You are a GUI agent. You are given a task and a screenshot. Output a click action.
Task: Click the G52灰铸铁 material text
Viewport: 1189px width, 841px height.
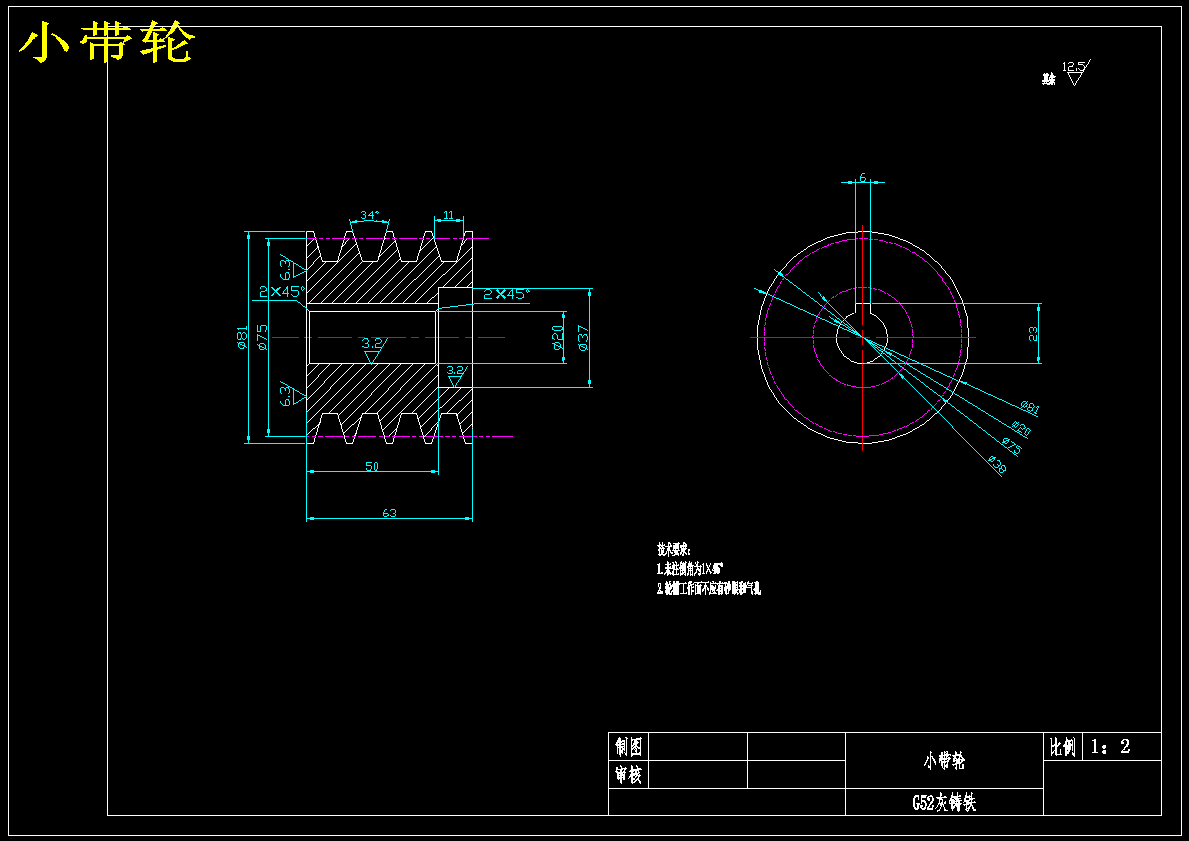pyautogui.click(x=943, y=803)
